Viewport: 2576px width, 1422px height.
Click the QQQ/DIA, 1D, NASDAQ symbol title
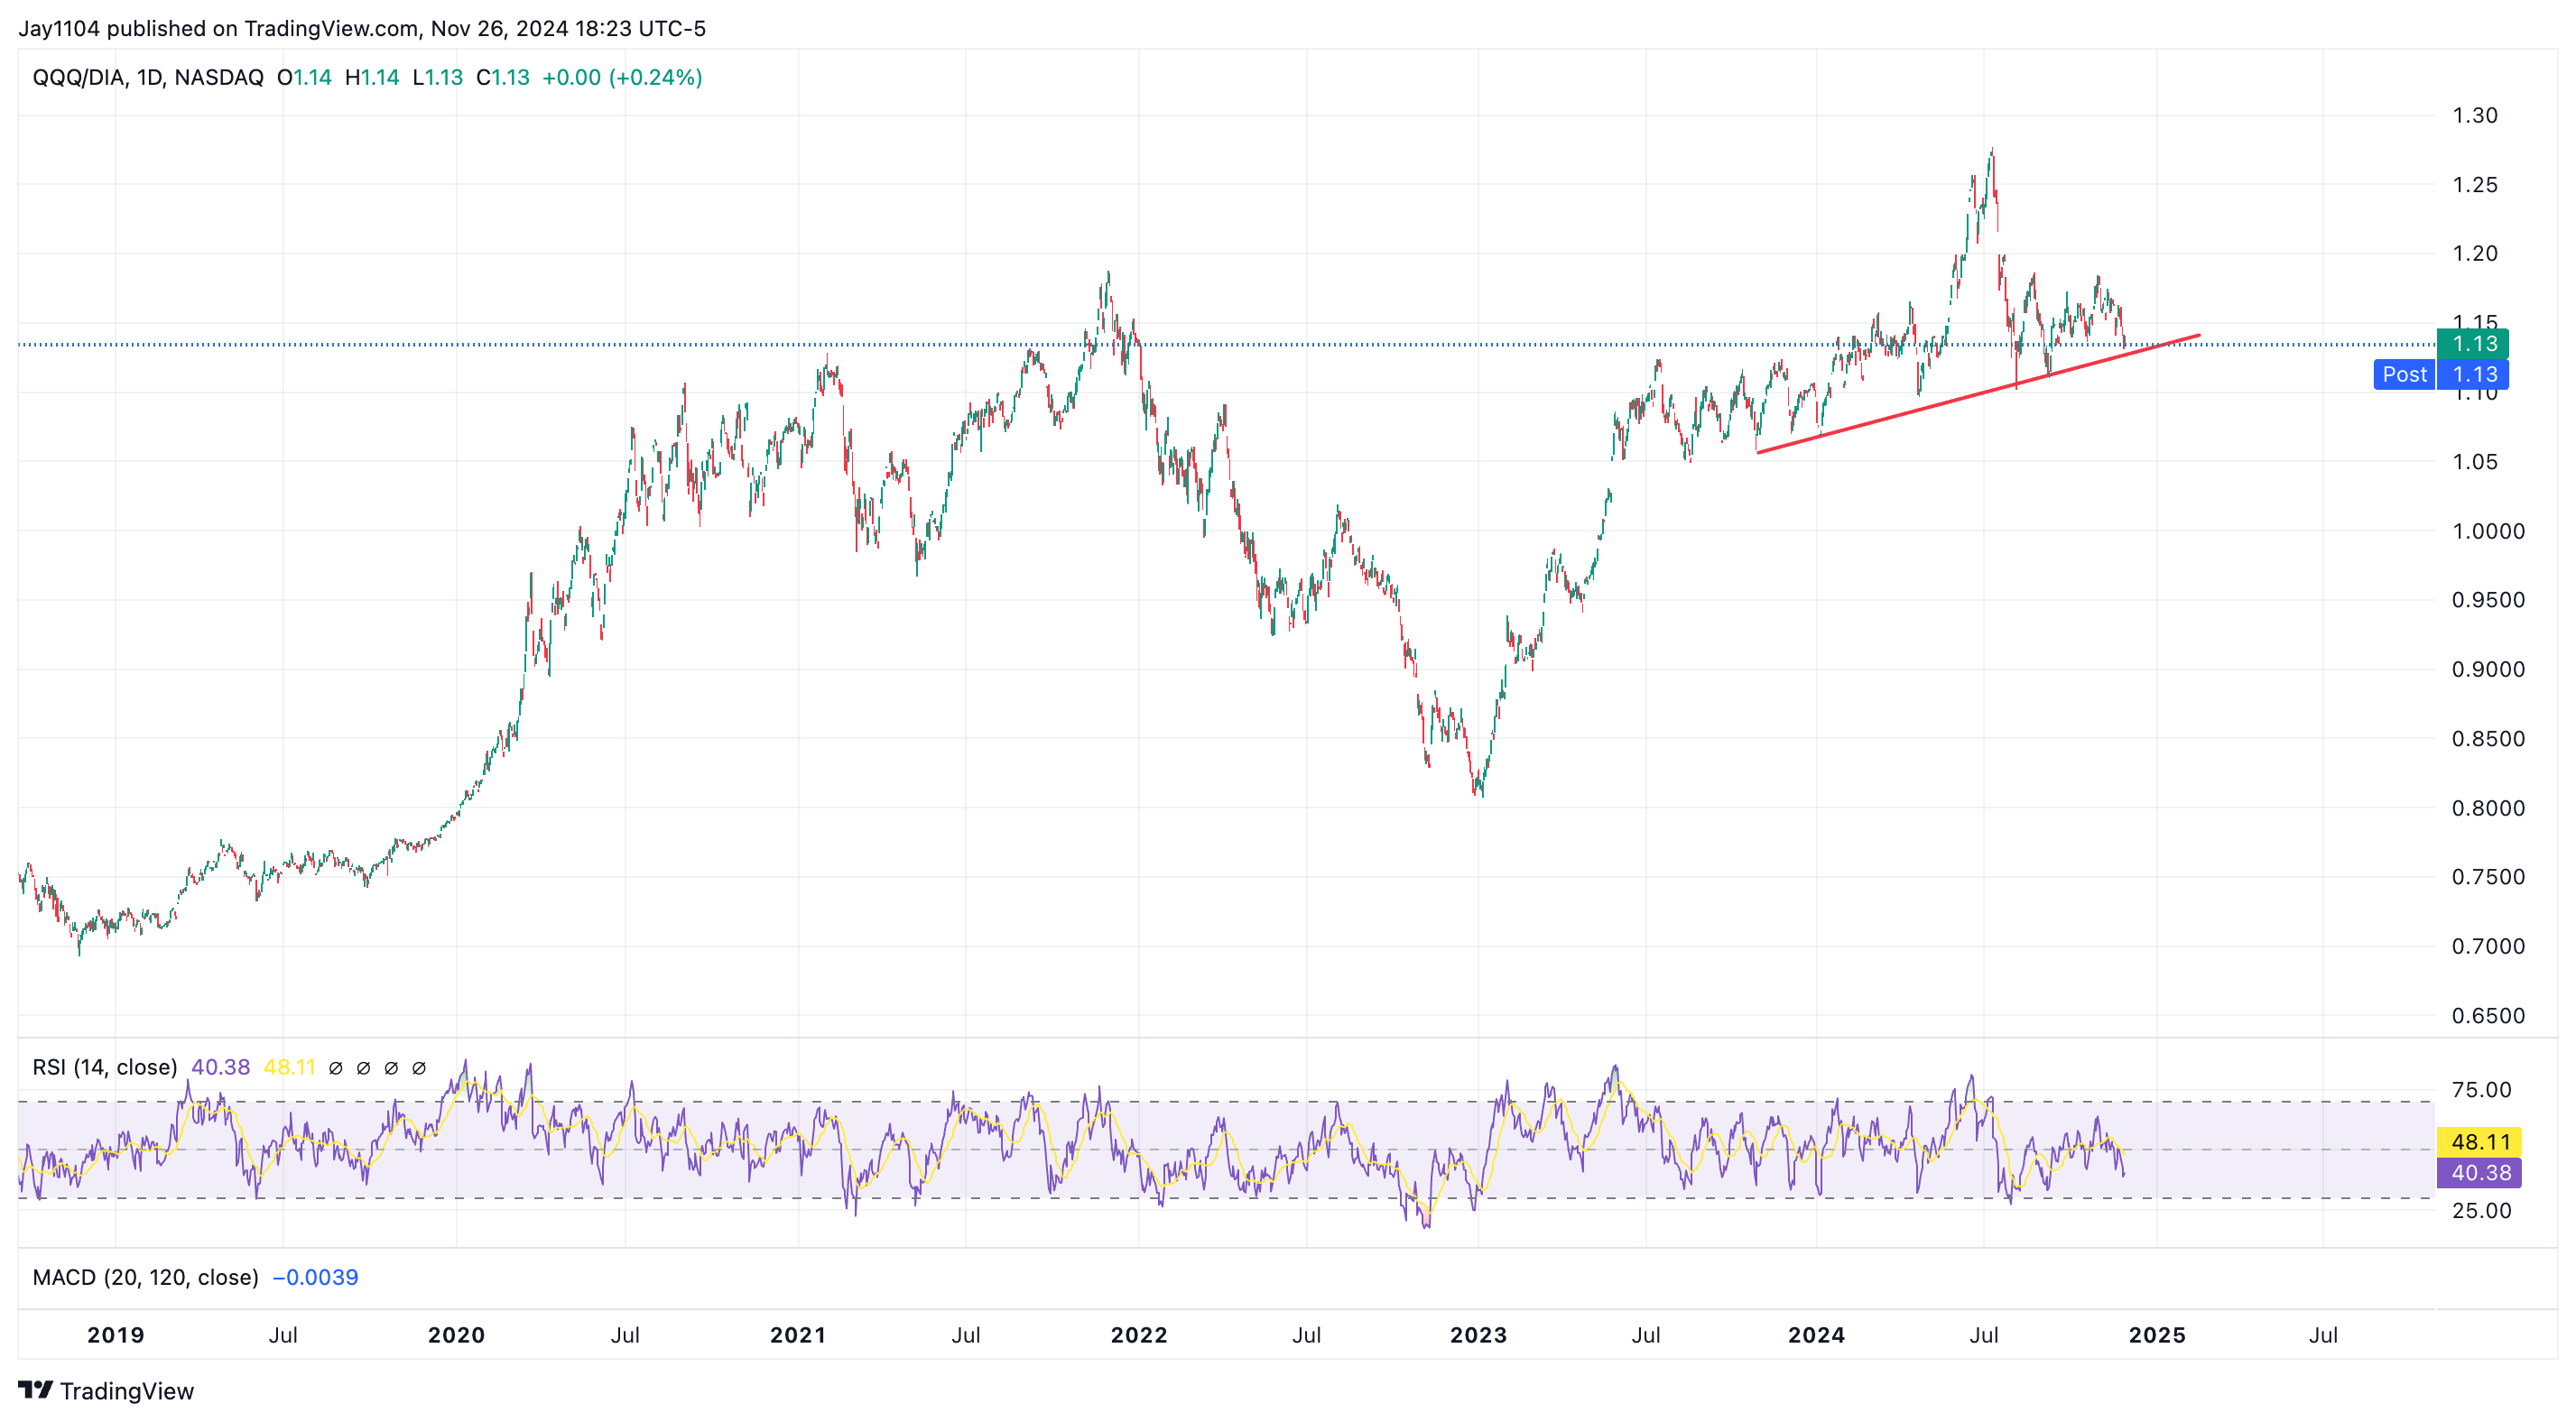click(148, 77)
